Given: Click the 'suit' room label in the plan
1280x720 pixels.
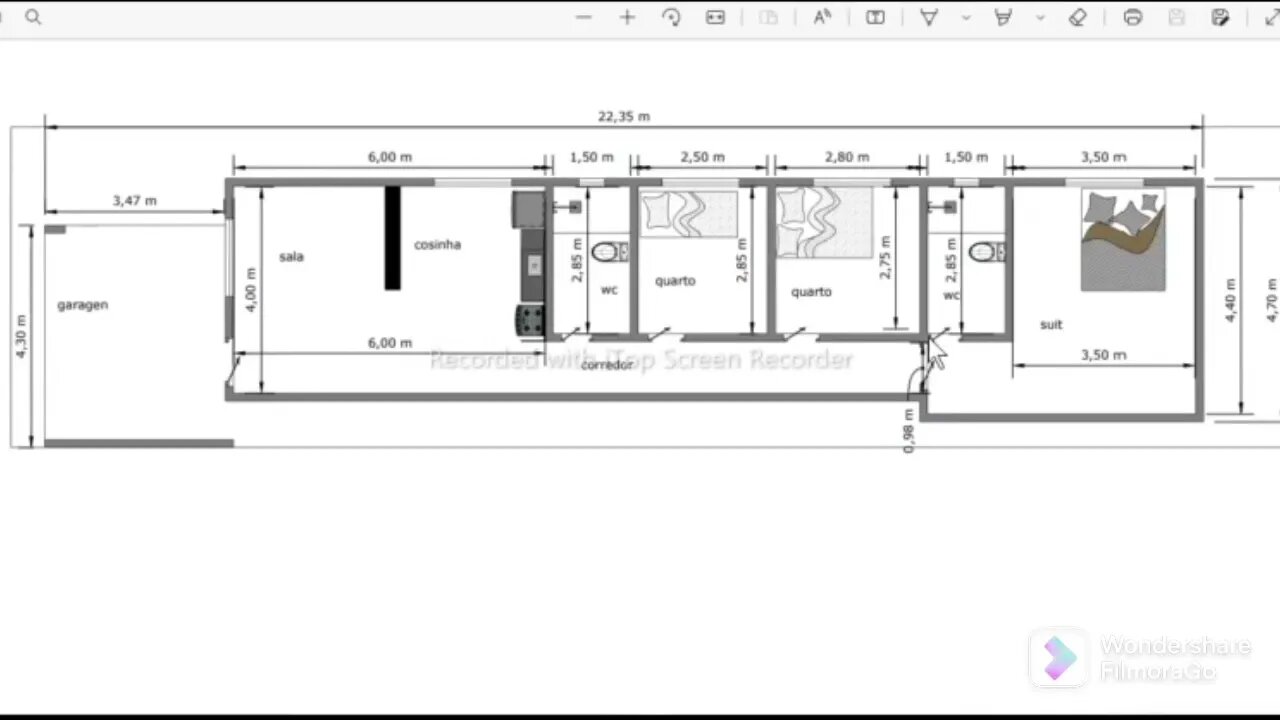Looking at the screenshot, I should pos(1051,325).
